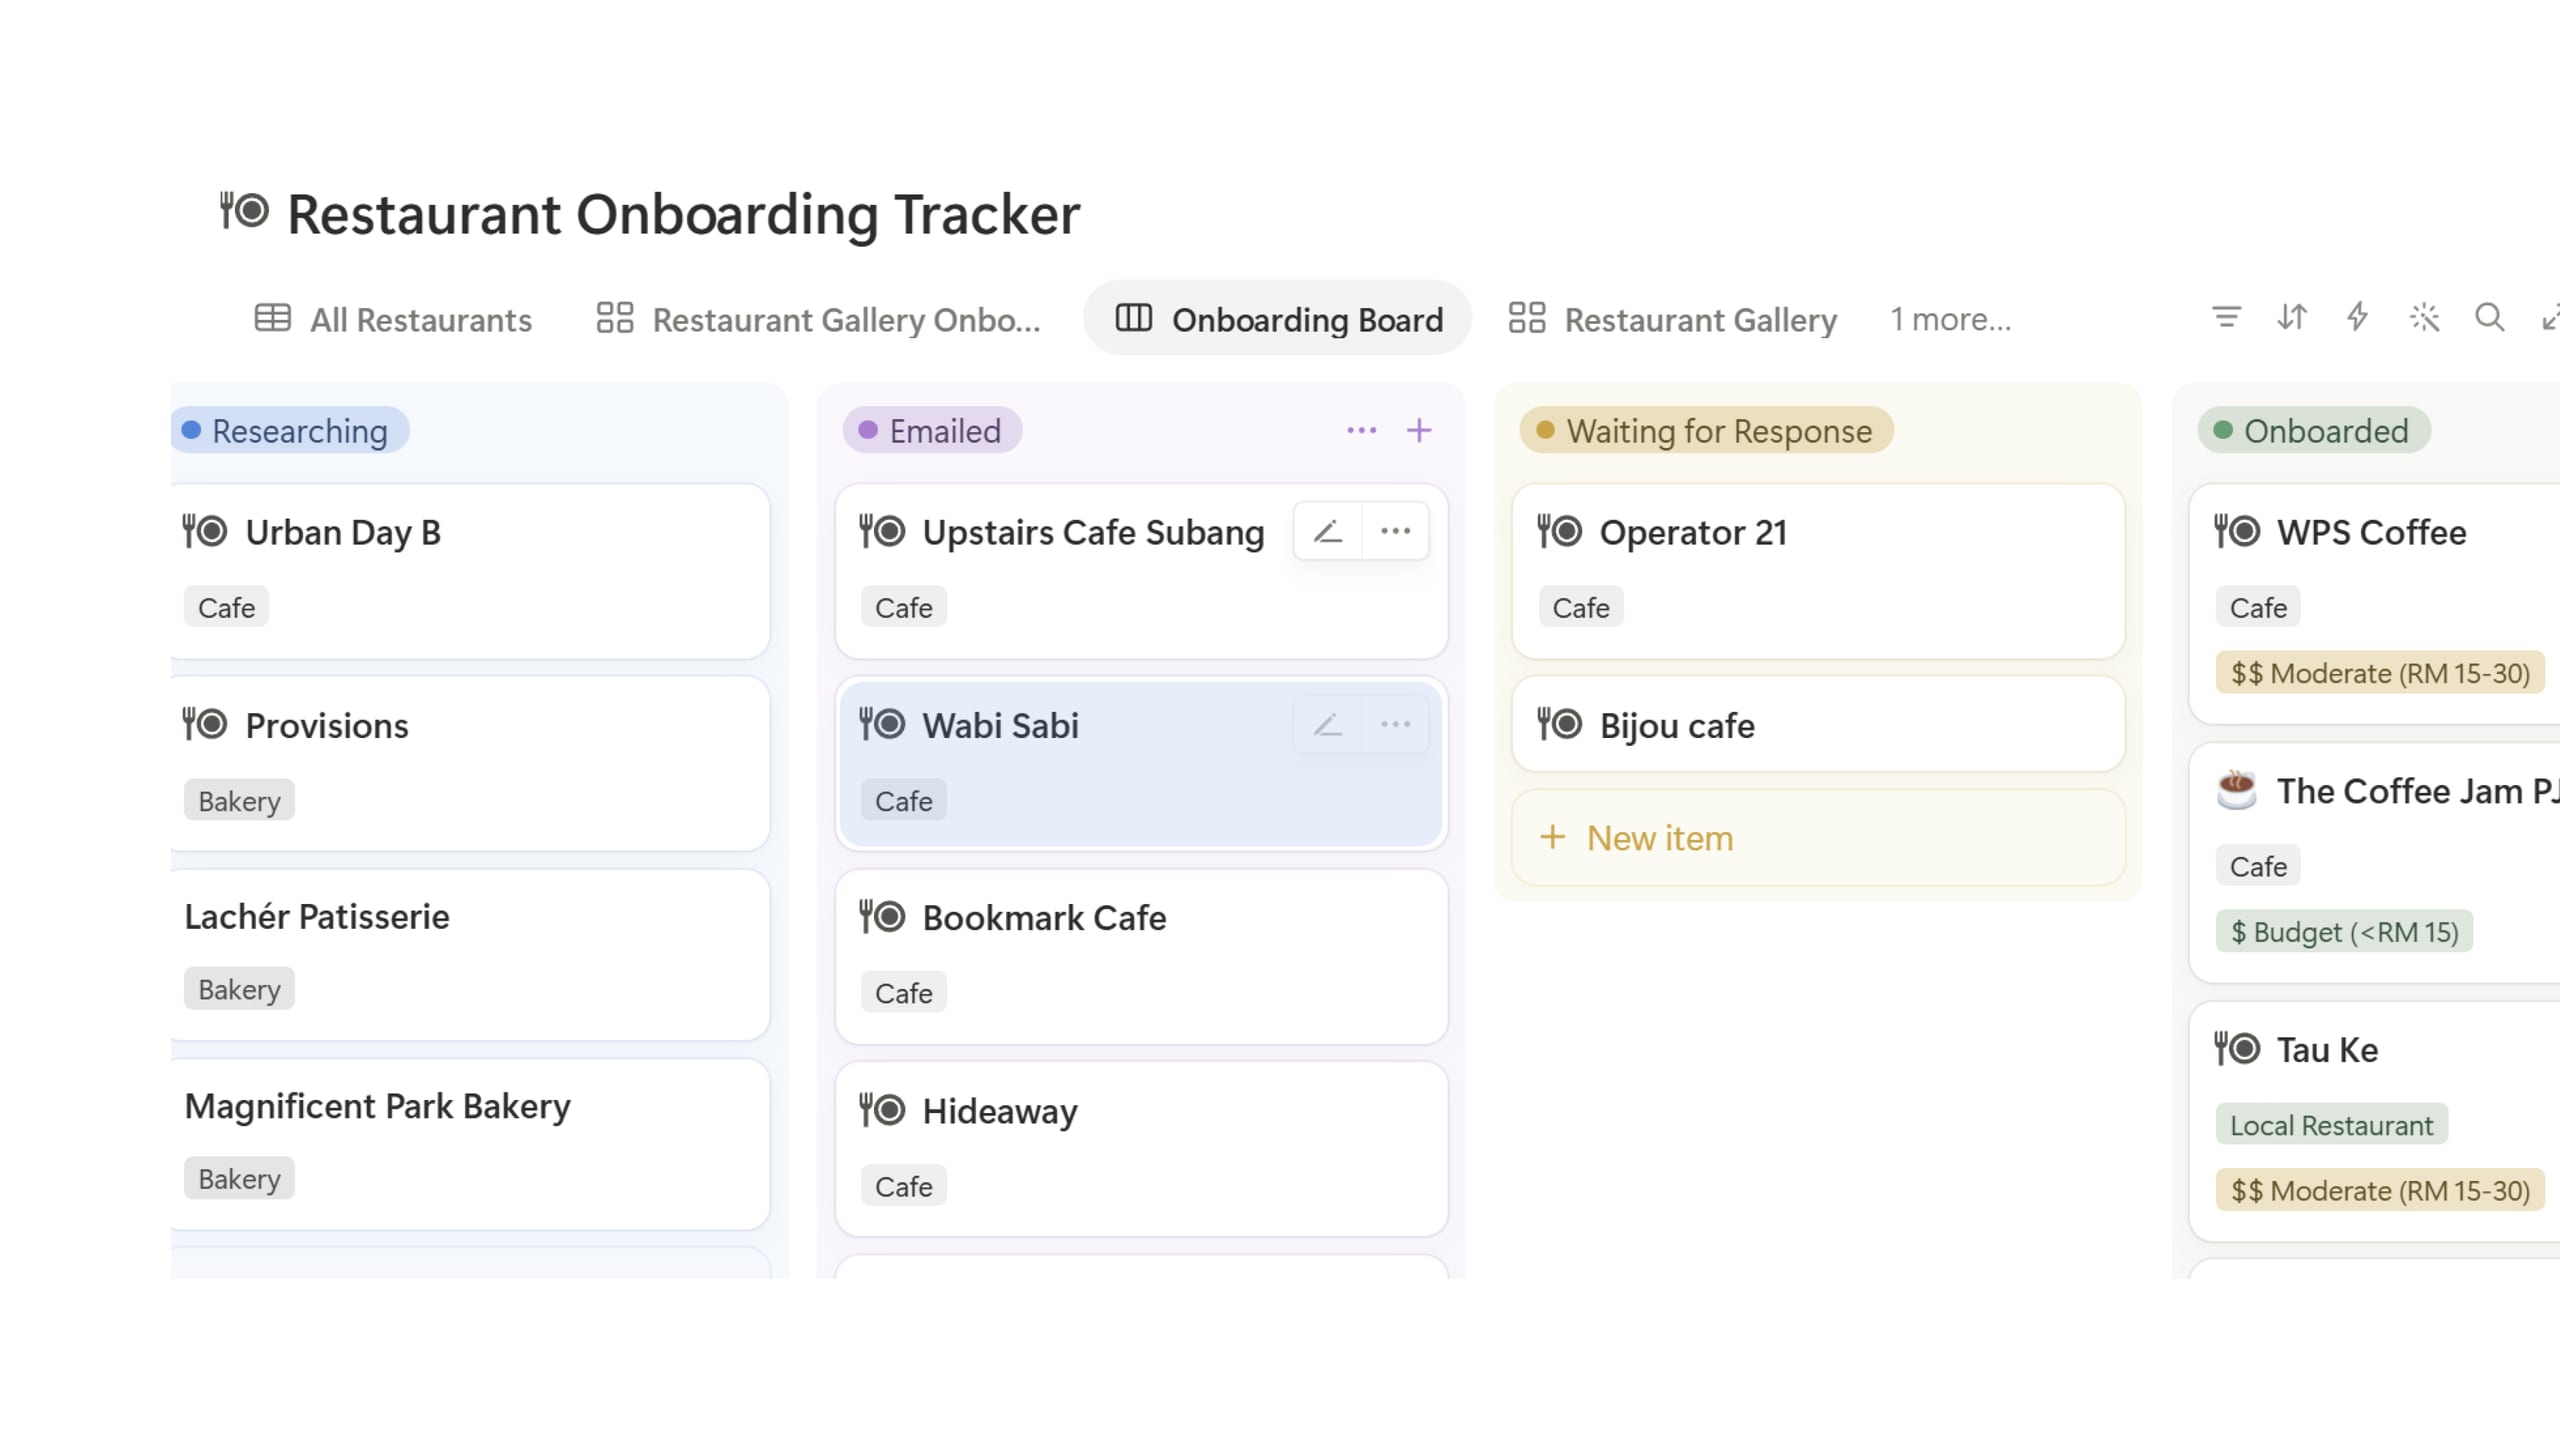Open the sort arrows icon
This screenshot has height=1440, width=2560.
2292,318
